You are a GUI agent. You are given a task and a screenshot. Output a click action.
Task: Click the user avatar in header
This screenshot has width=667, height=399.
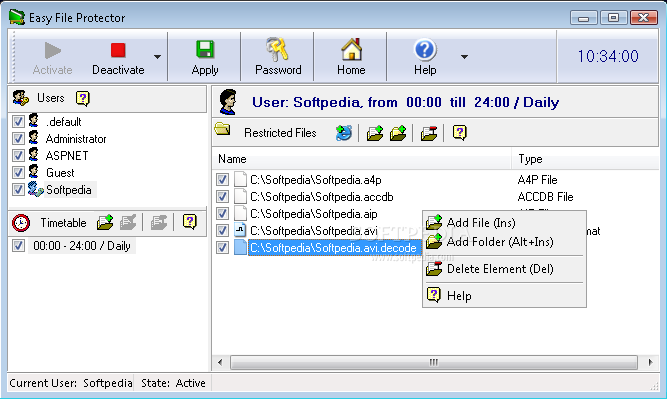click(x=228, y=102)
